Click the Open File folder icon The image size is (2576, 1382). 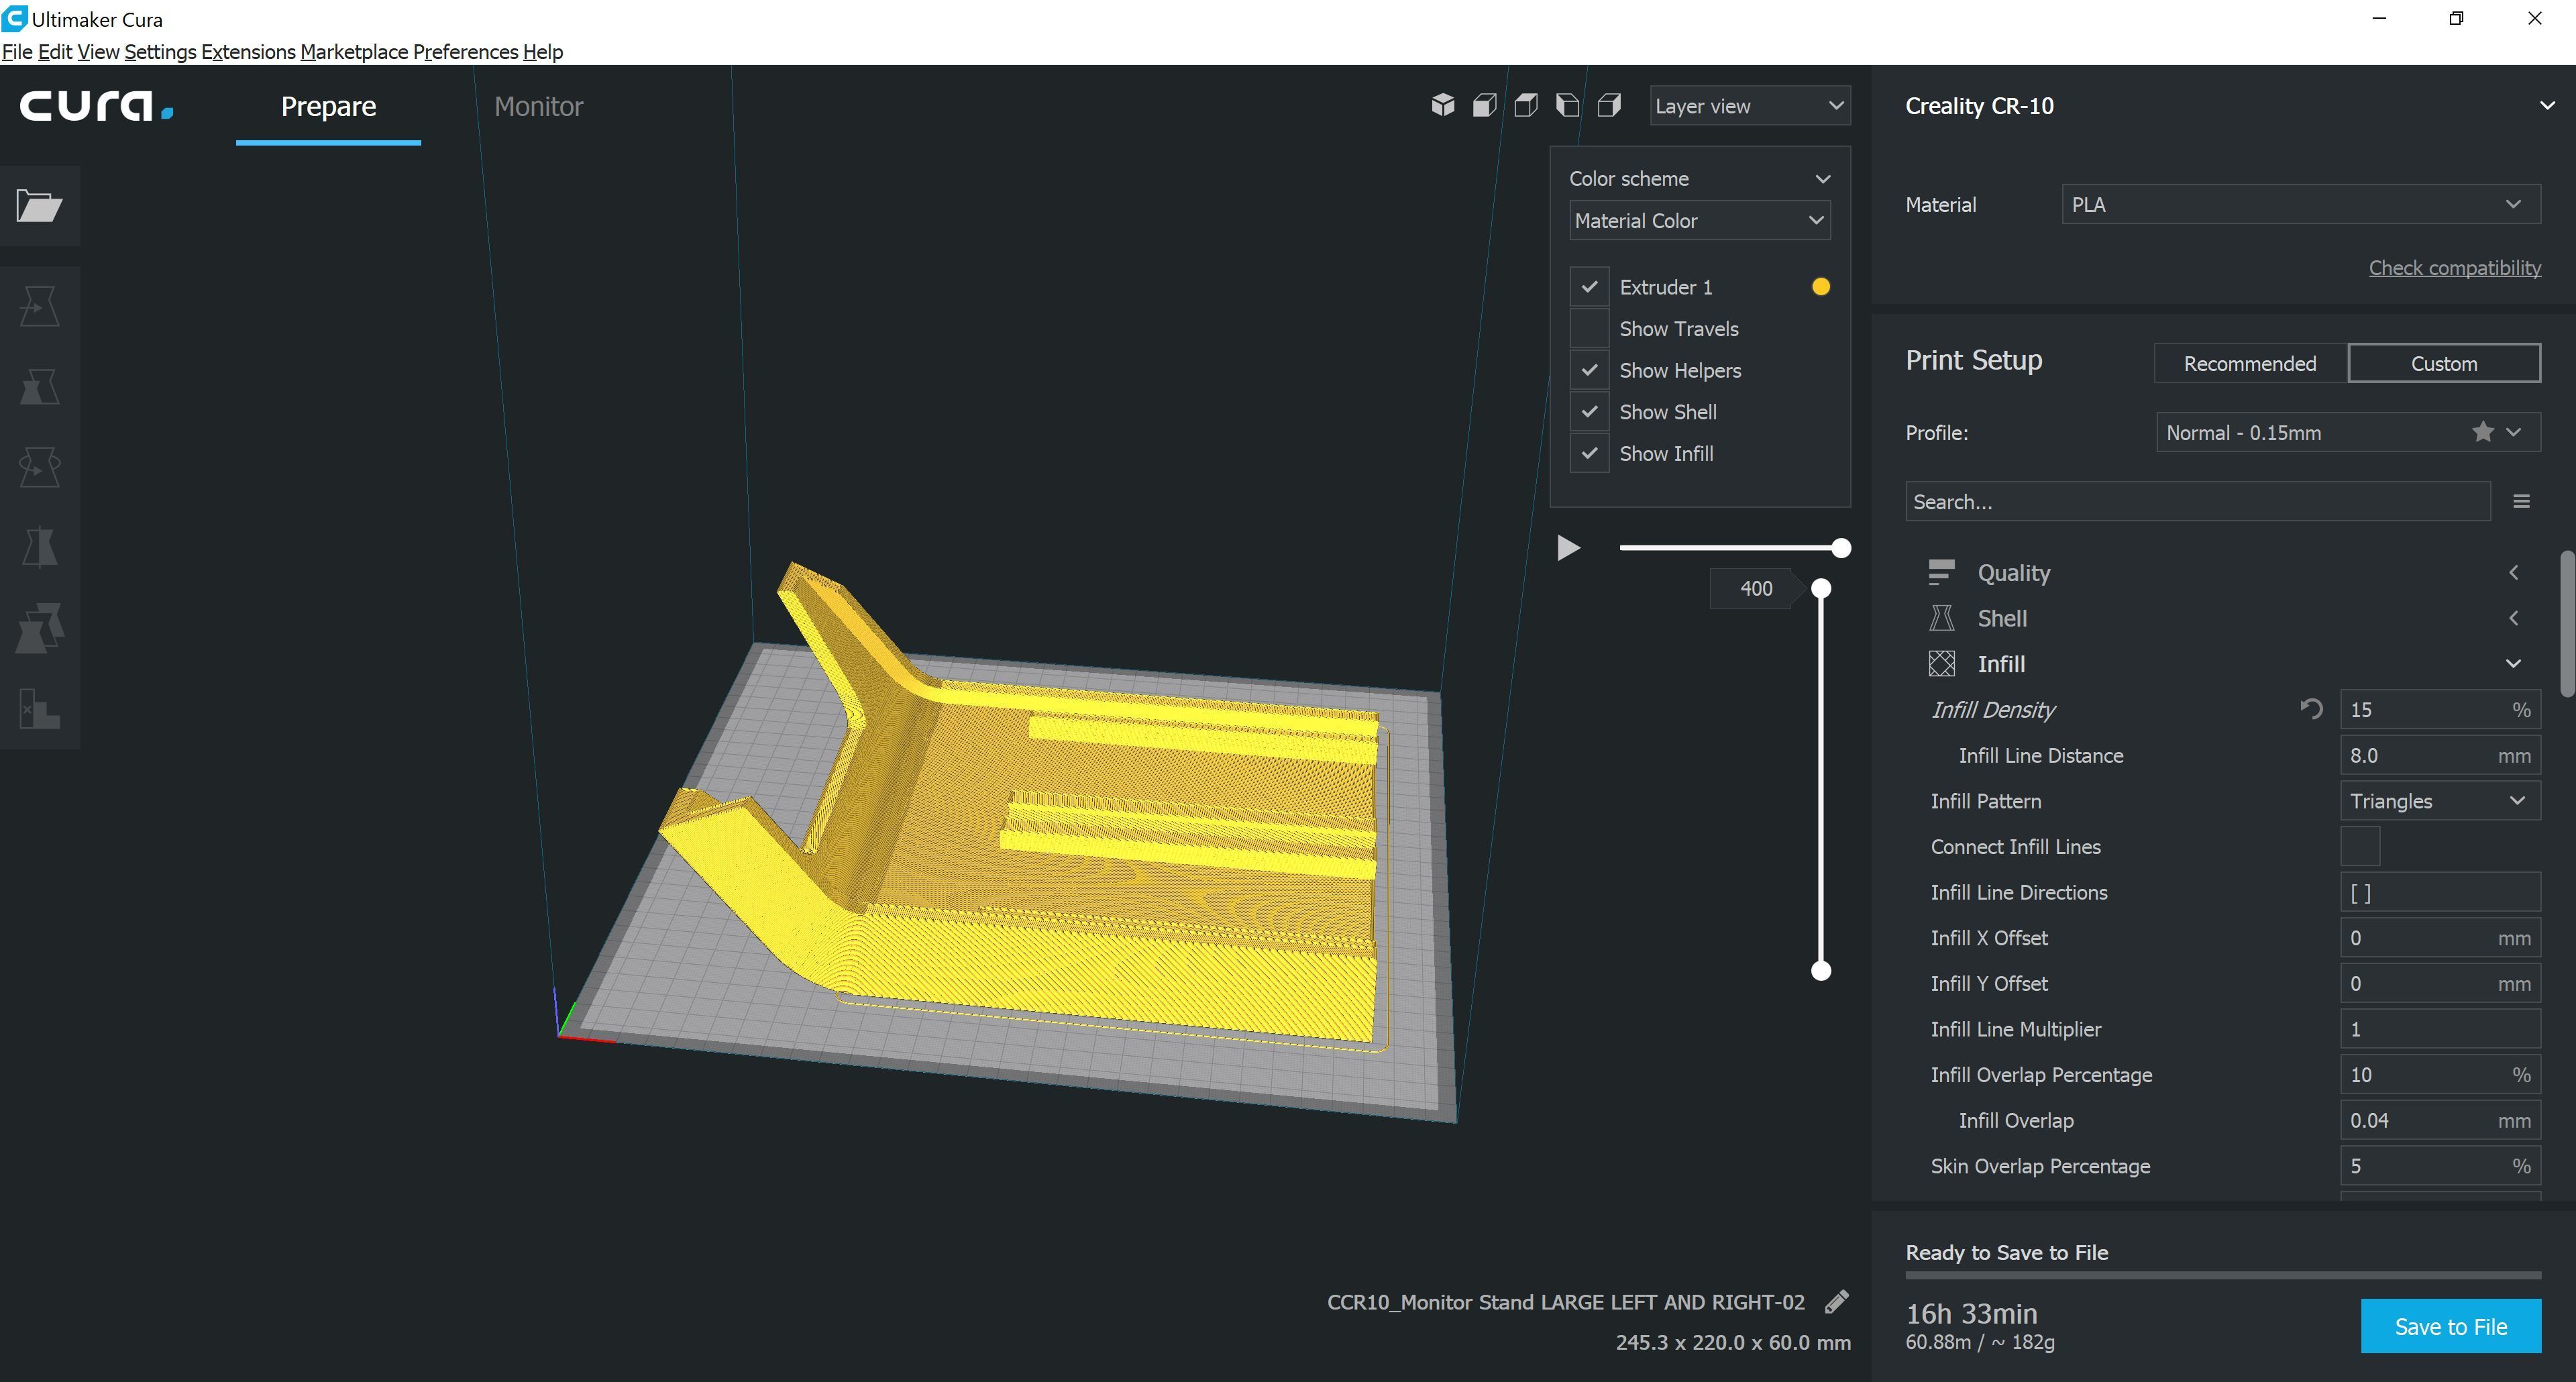coord(39,206)
